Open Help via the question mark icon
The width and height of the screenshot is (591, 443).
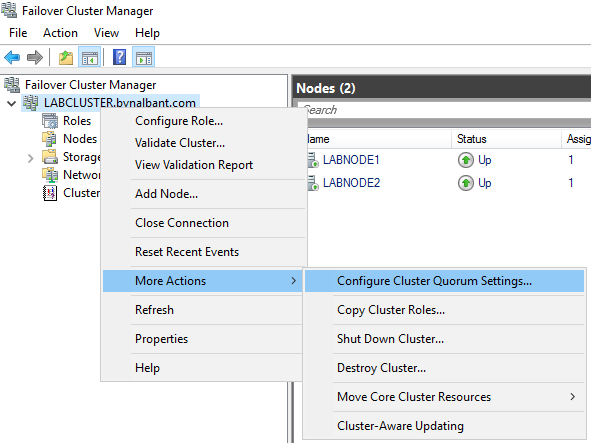119,57
